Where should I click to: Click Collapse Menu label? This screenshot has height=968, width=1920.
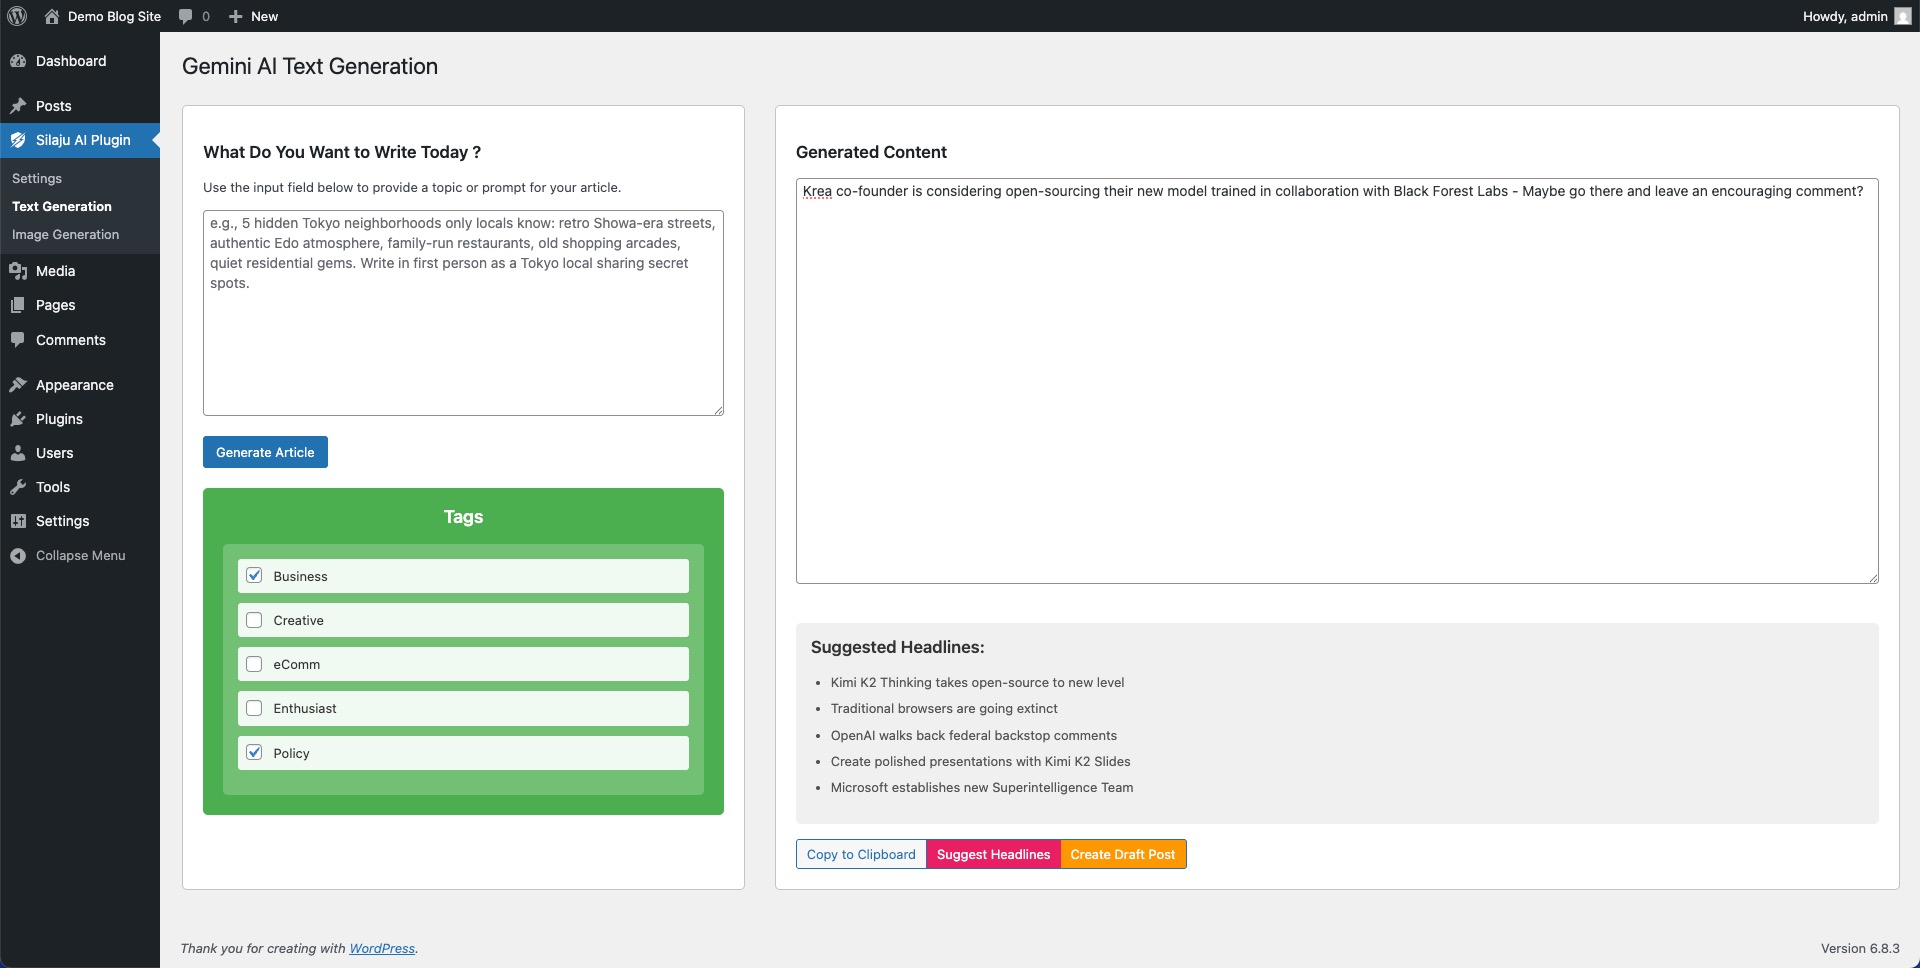[x=81, y=556]
